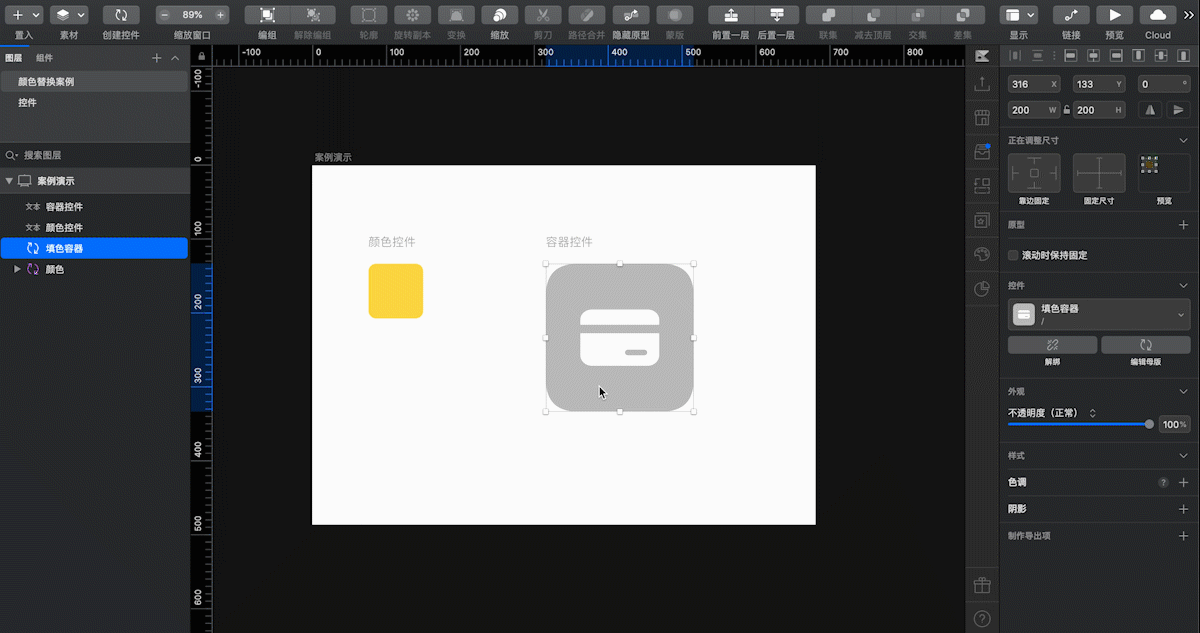Switch to the 组件 tab
Image resolution: width=1200 pixels, height=633 pixels.
(45, 58)
